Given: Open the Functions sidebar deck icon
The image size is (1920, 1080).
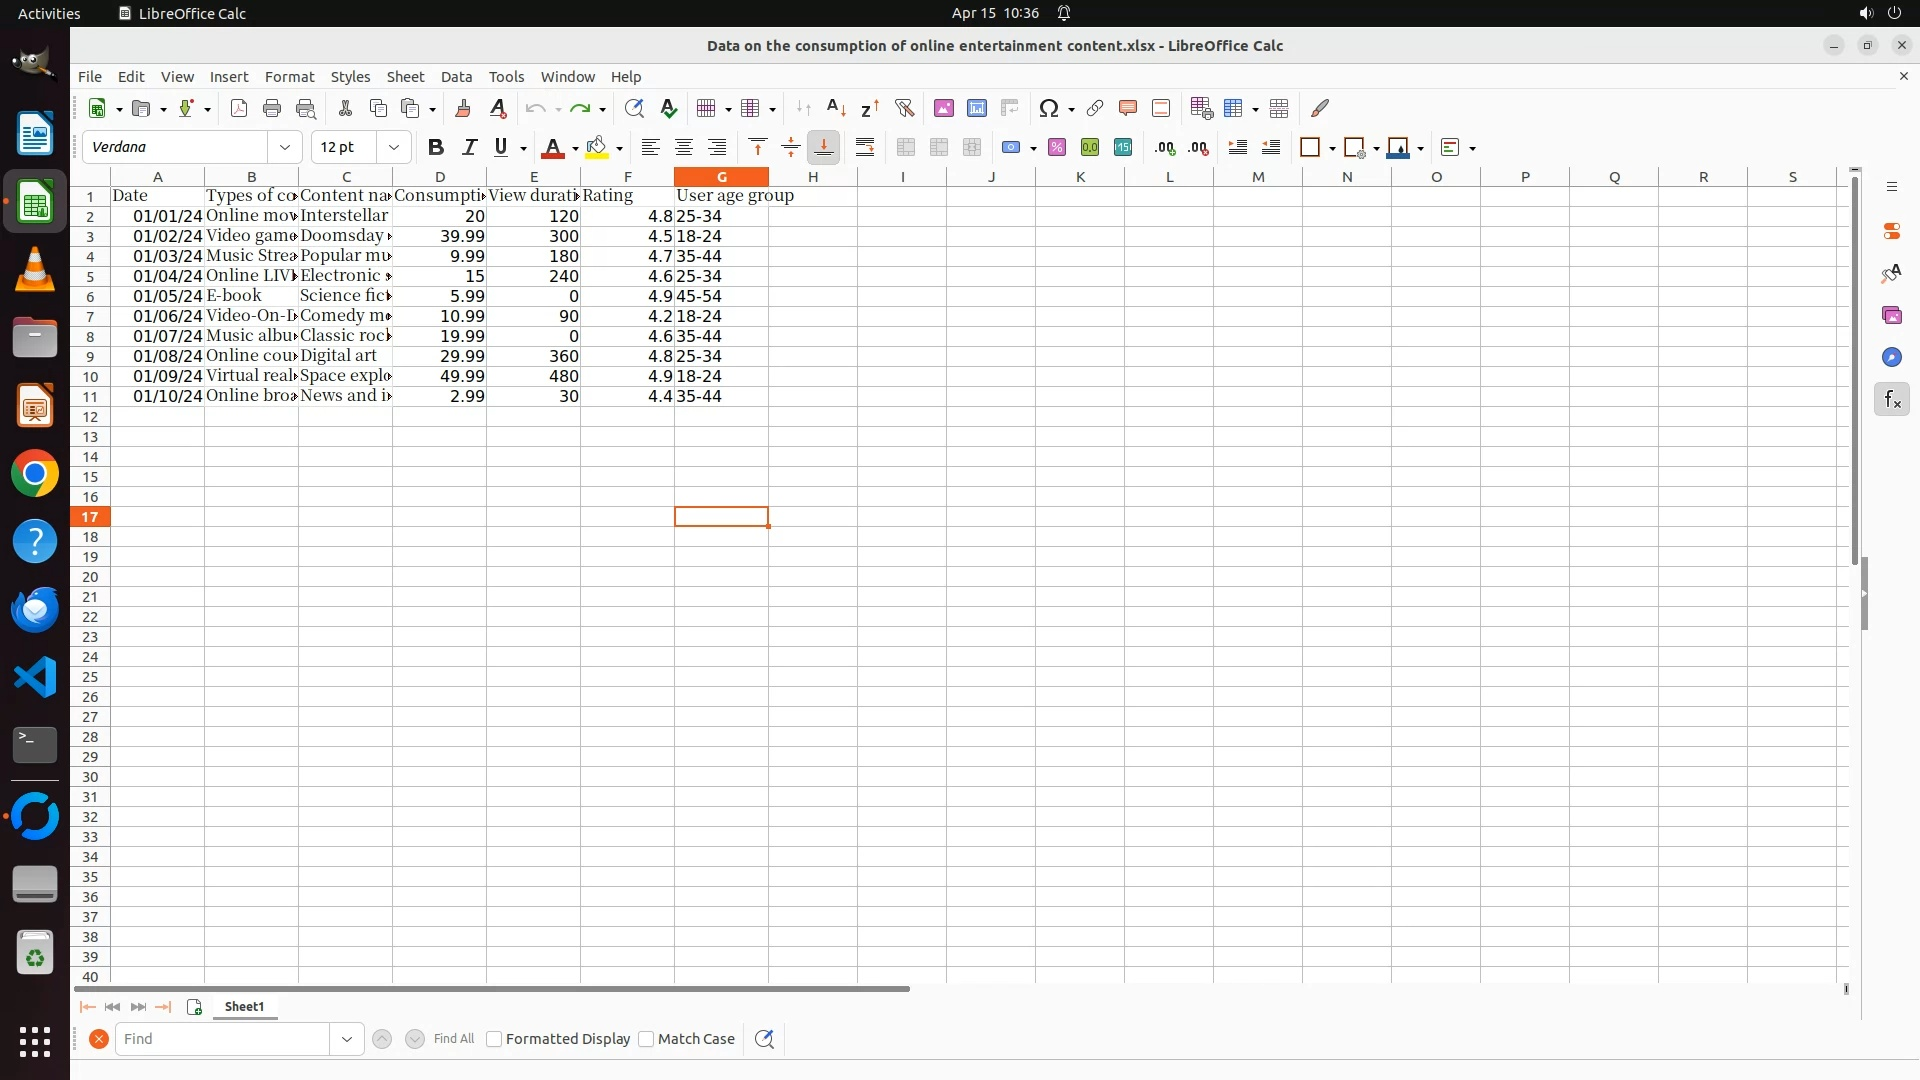Looking at the screenshot, I should (x=1891, y=400).
